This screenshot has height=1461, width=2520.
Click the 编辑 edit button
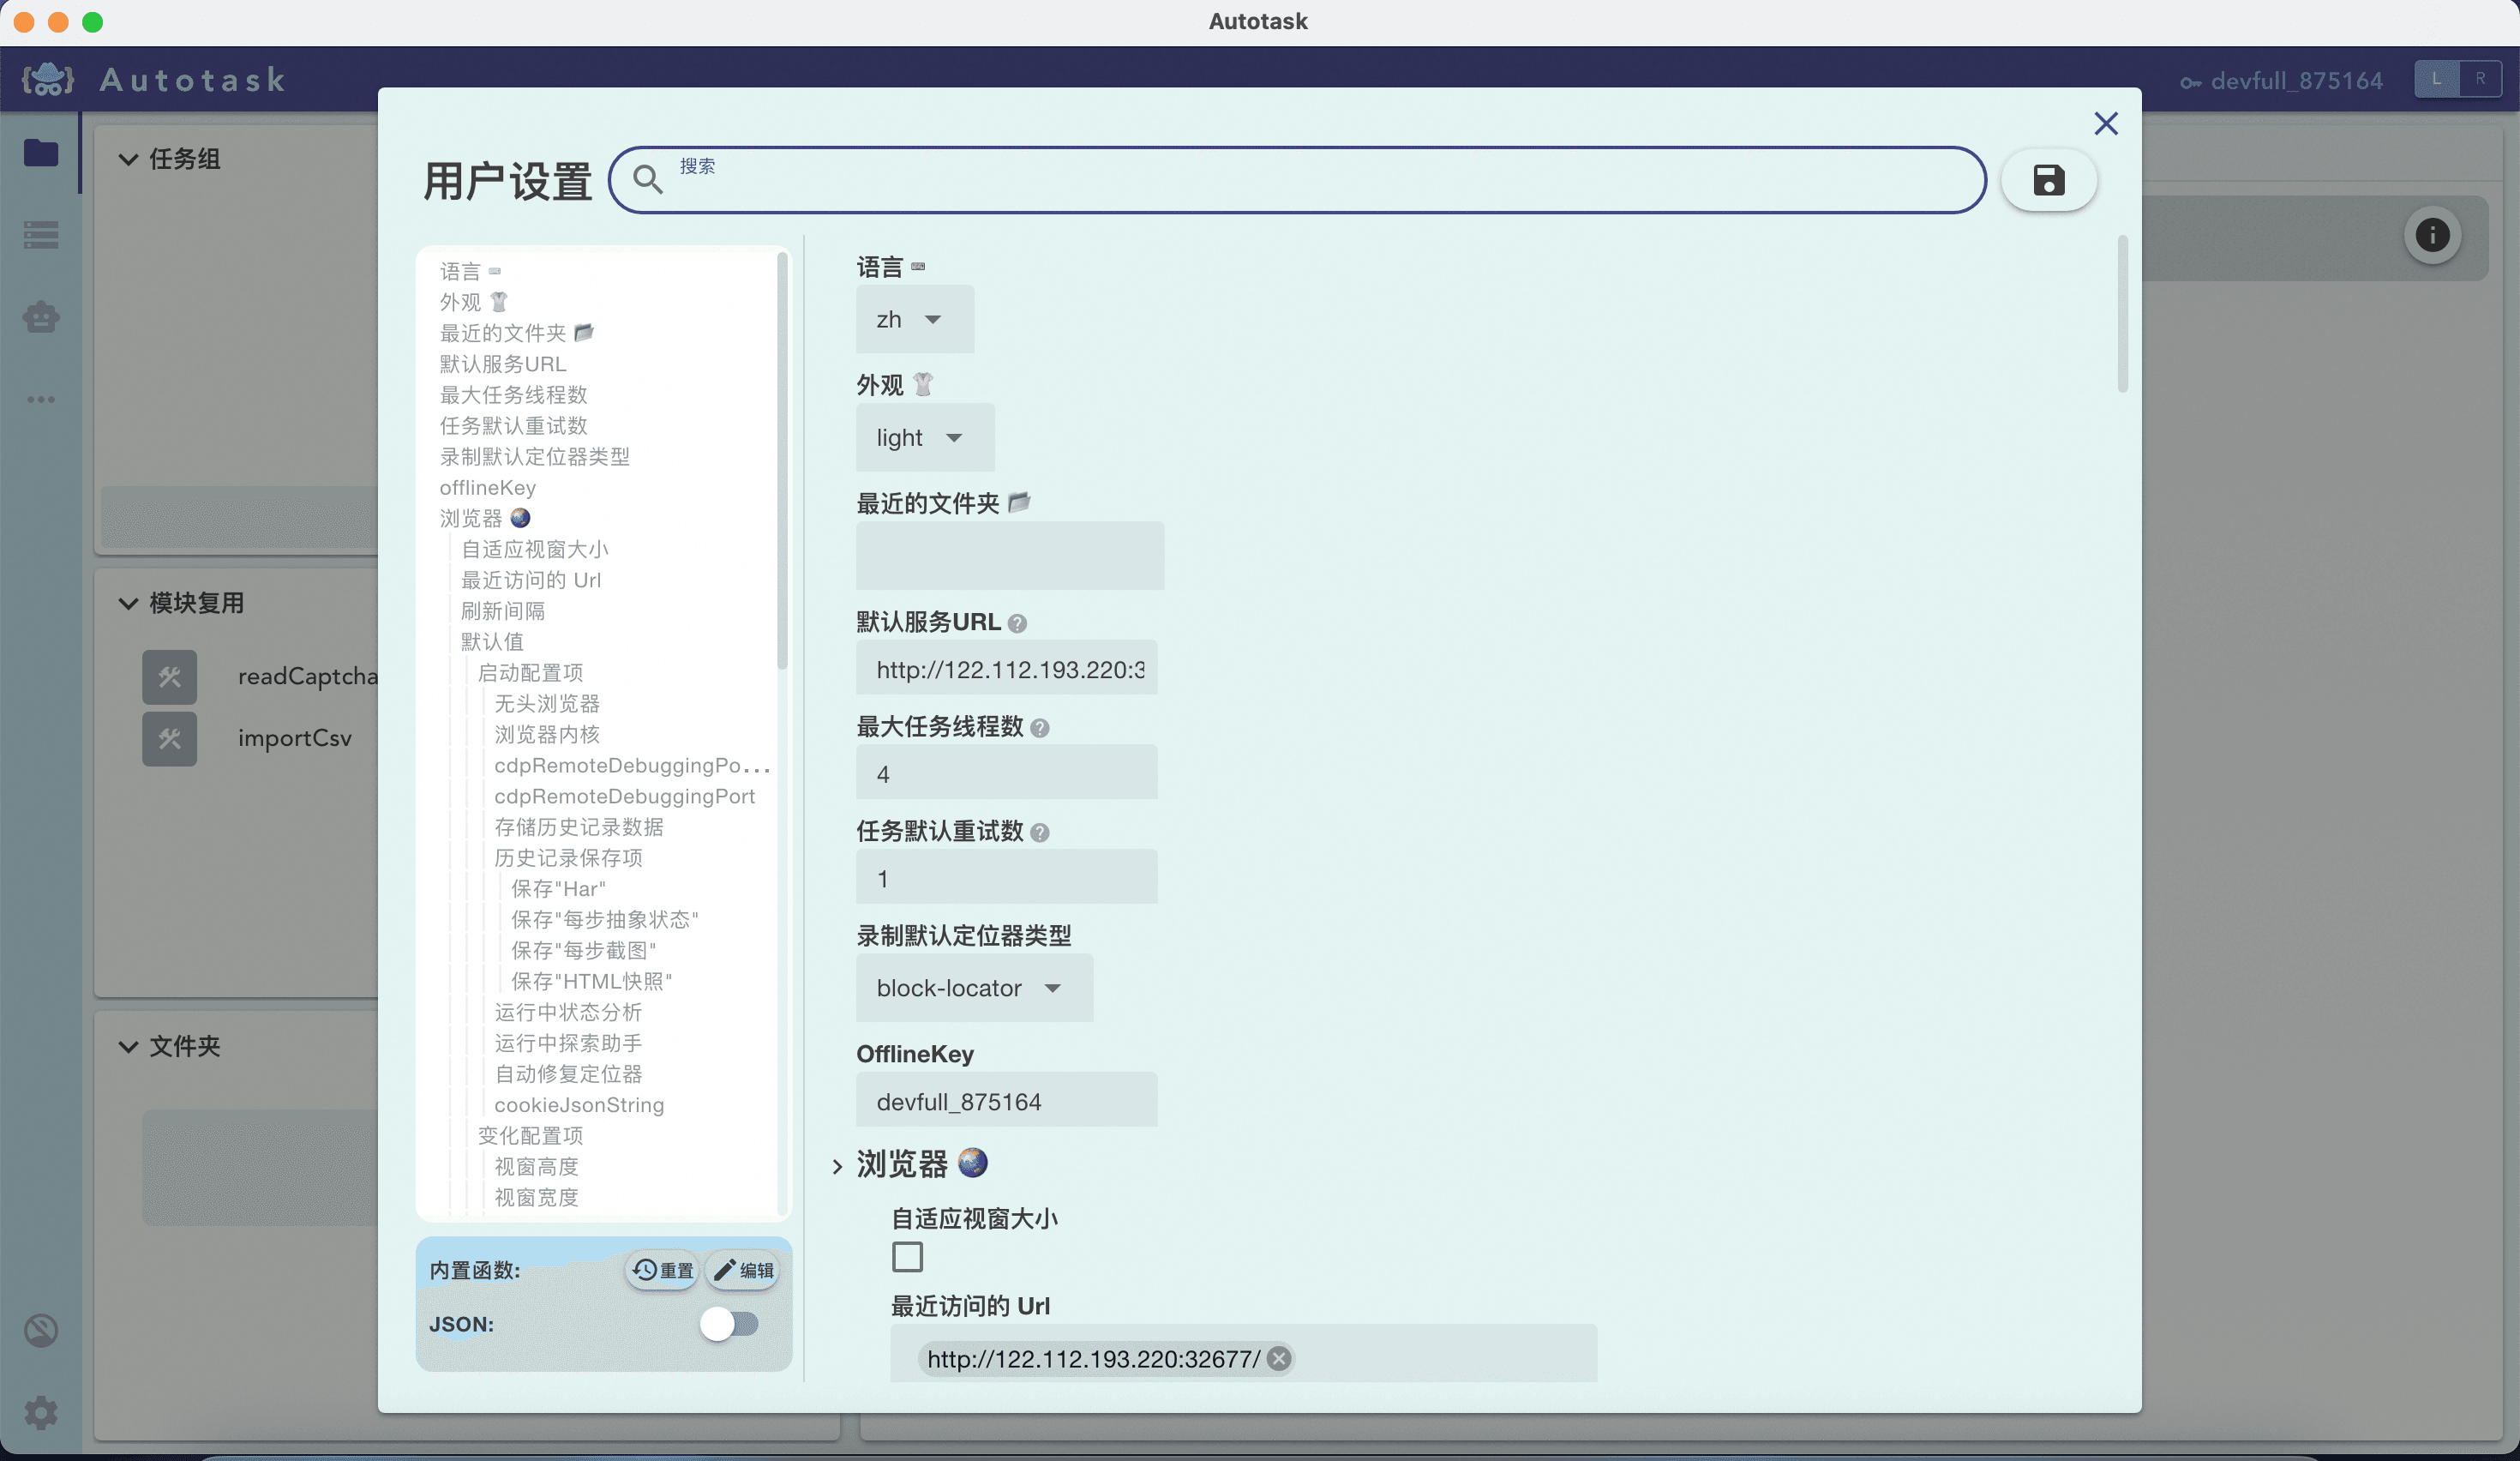pos(743,1270)
